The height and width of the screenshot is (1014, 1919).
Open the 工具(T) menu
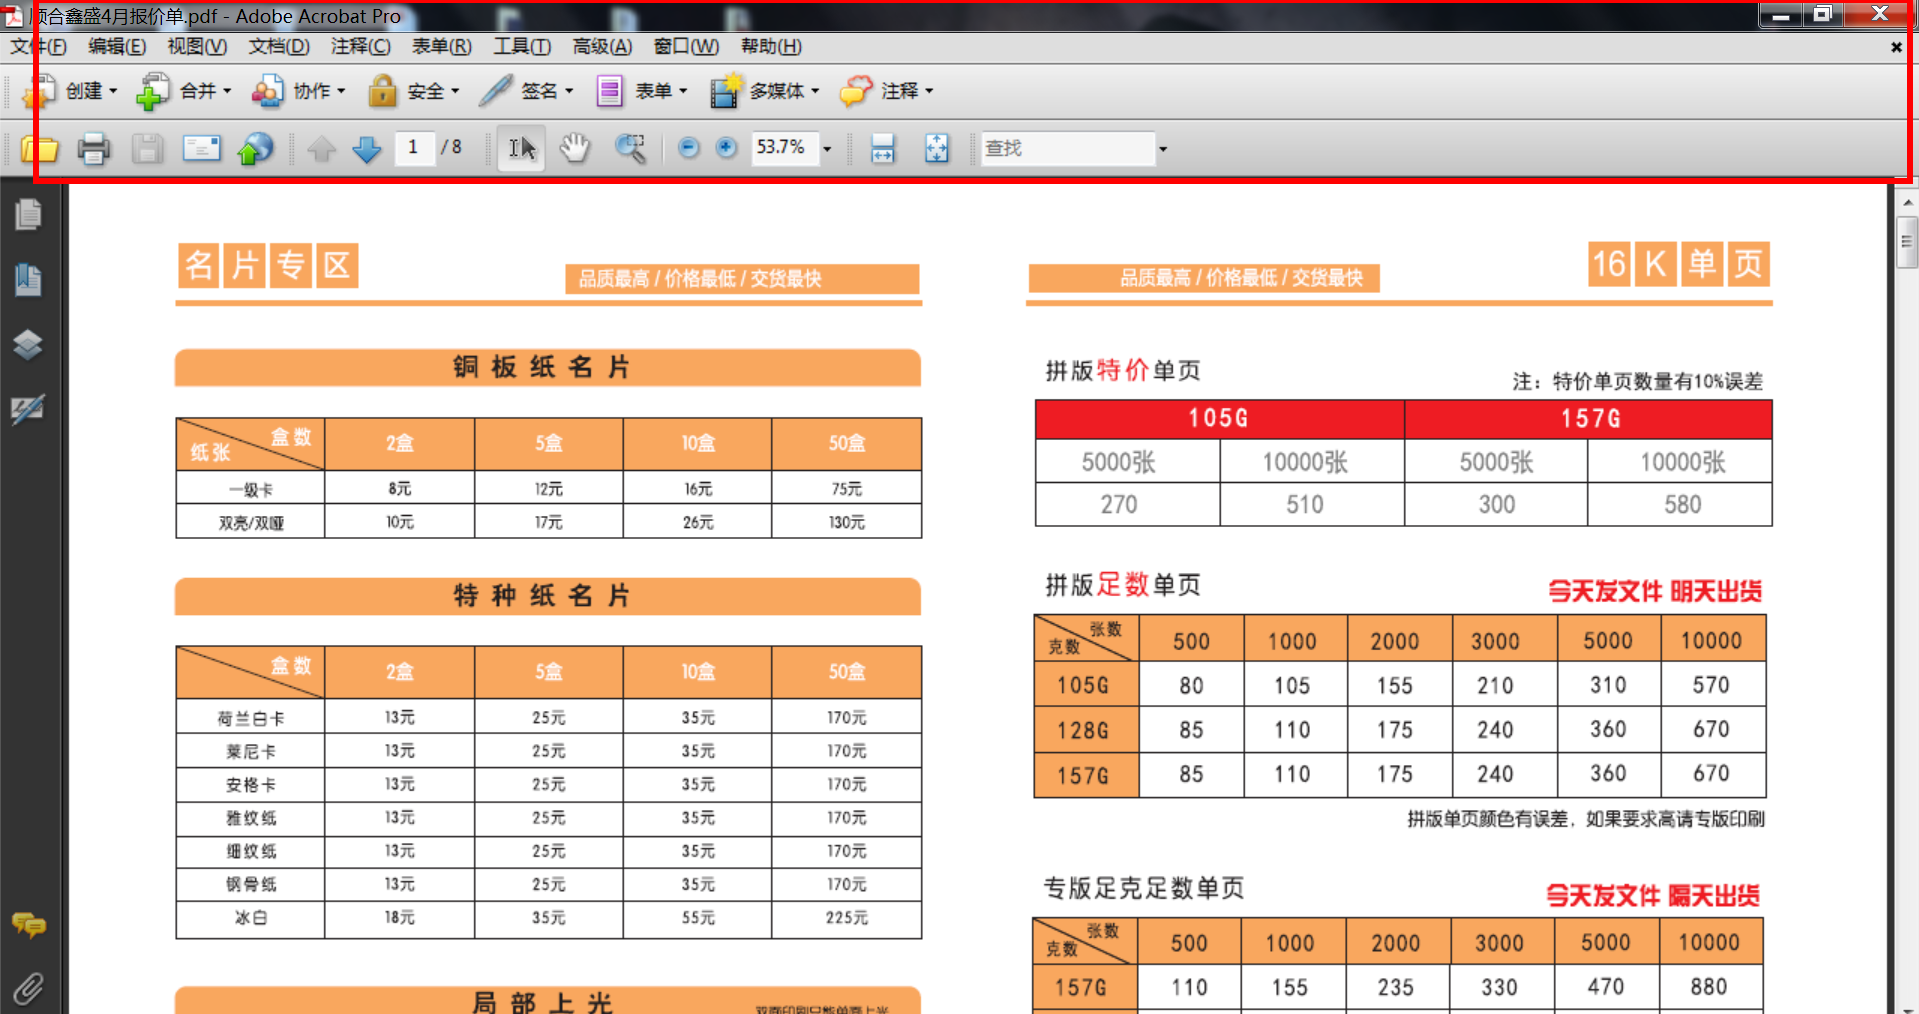(x=522, y=47)
